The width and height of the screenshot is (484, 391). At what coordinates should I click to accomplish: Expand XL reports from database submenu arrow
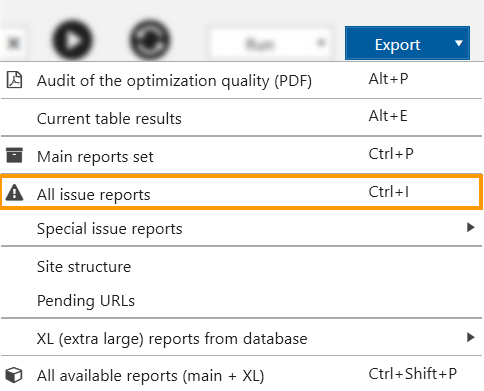coord(470,337)
